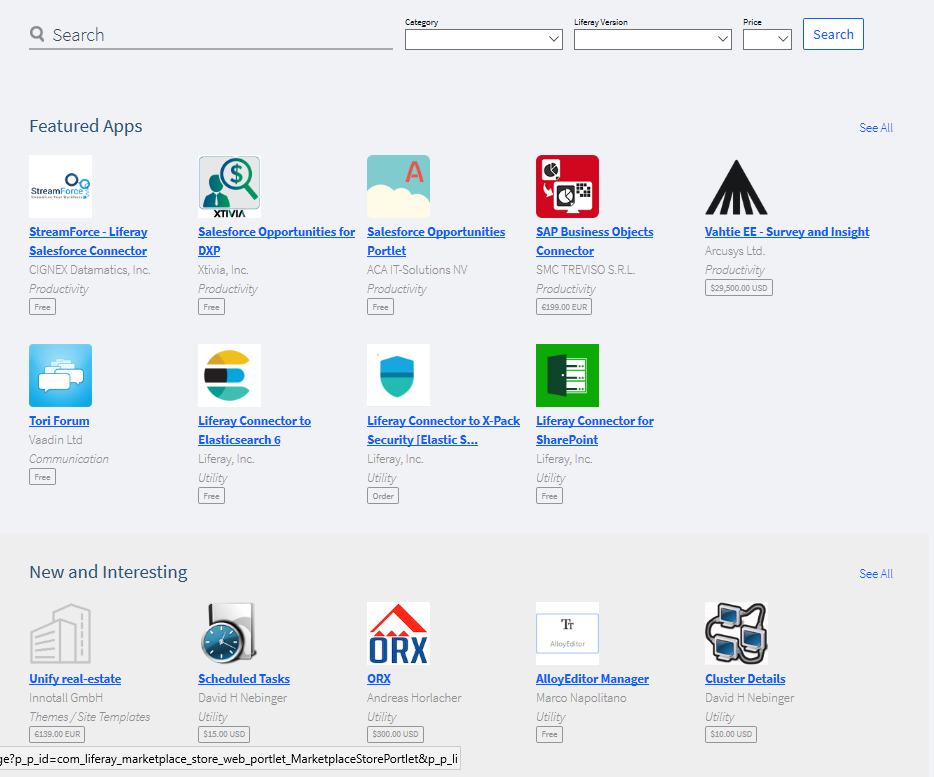Click the Andreas Horlacher developer name
This screenshot has width=934, height=777.
click(414, 698)
